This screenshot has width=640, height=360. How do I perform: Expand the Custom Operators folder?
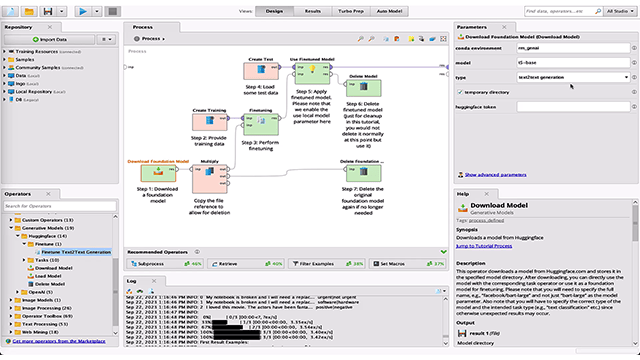point(11,220)
